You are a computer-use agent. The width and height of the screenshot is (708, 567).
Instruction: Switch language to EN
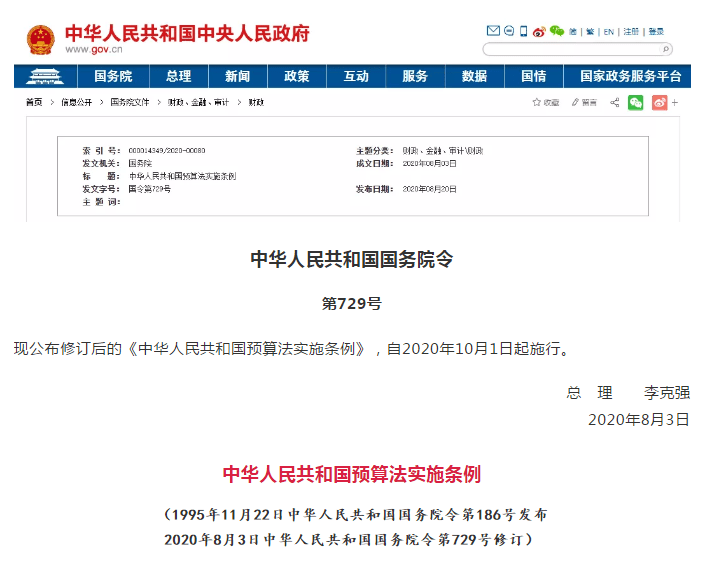coord(609,32)
